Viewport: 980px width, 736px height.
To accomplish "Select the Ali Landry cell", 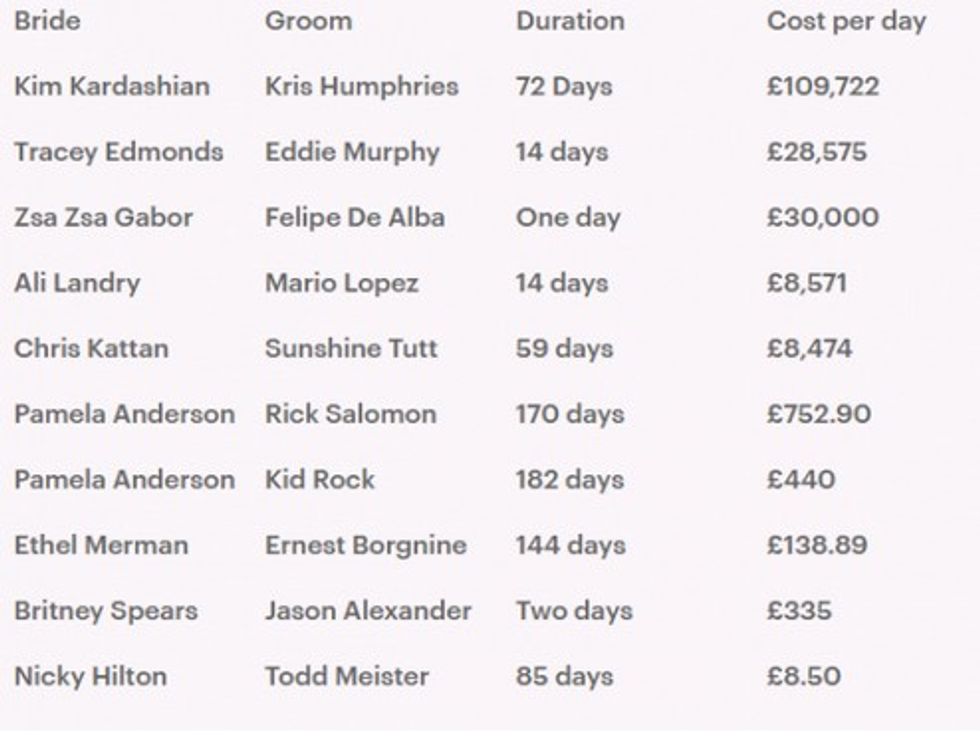I will [77, 283].
